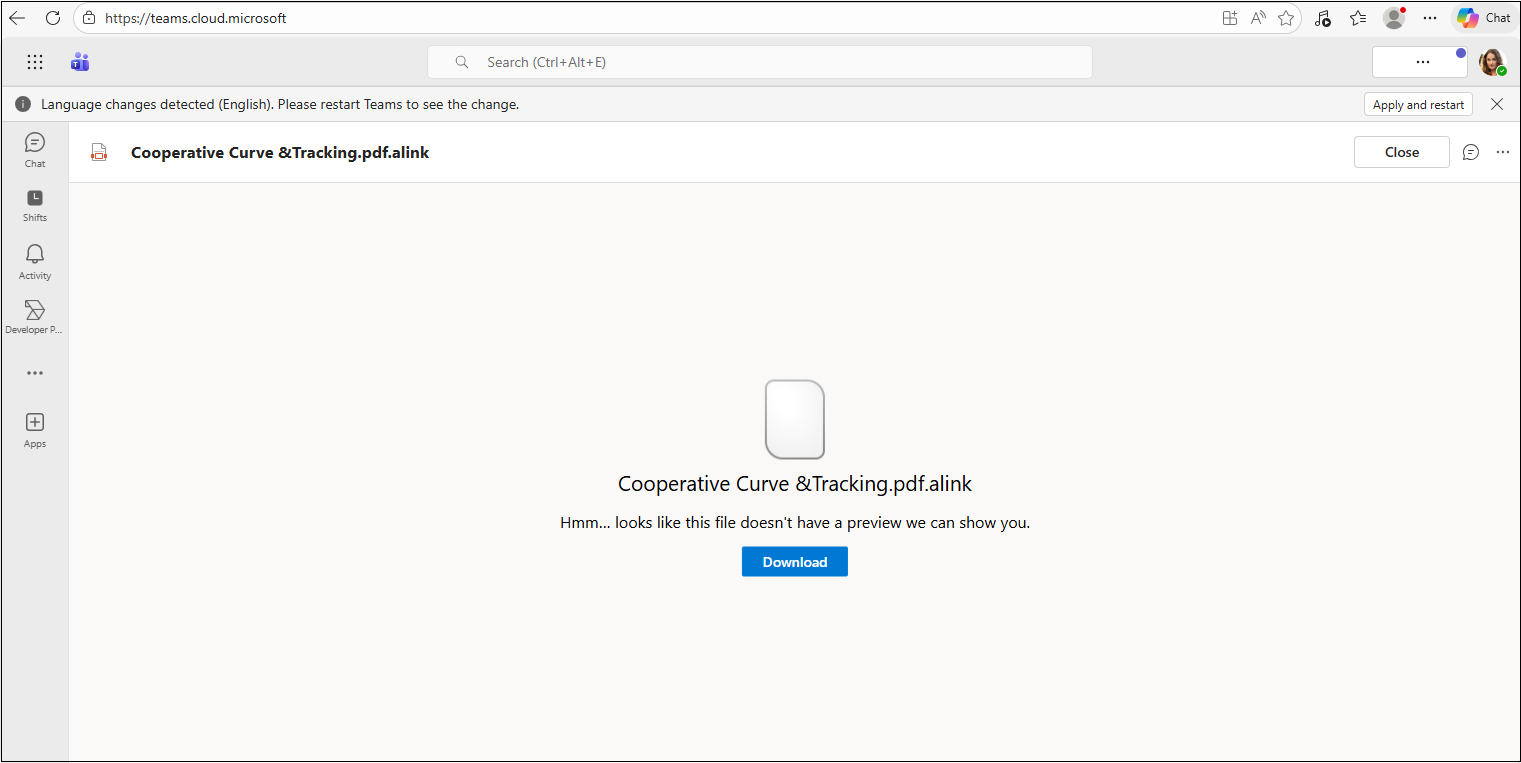Image resolution: width=1521 pixels, height=763 pixels.
Task: Toggle Read aloud in address bar
Action: point(1258,18)
